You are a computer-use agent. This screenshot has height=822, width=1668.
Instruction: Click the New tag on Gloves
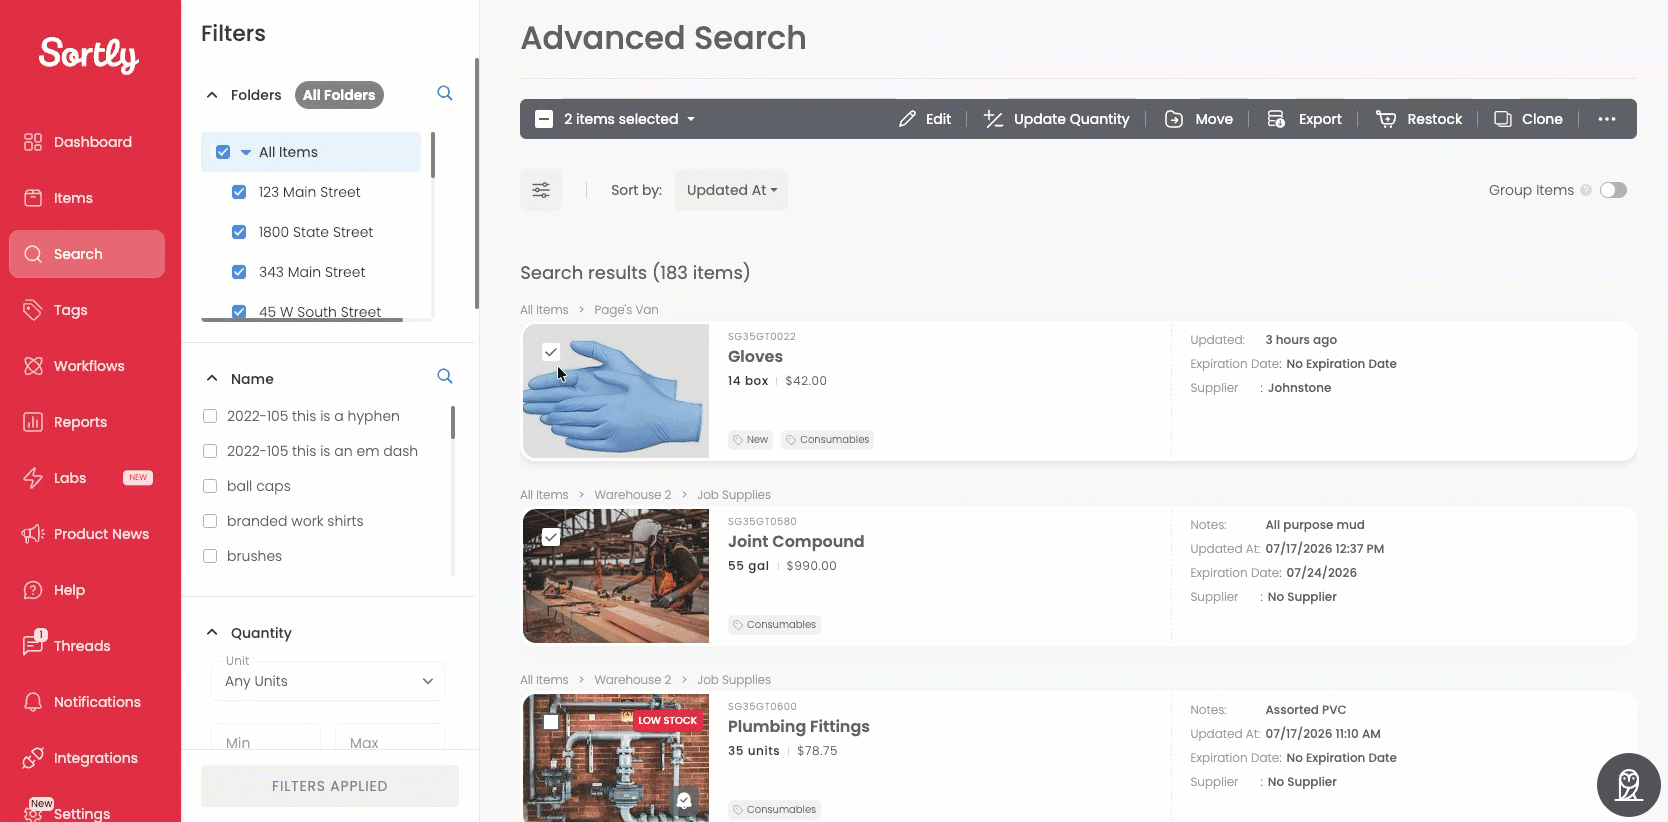click(750, 440)
